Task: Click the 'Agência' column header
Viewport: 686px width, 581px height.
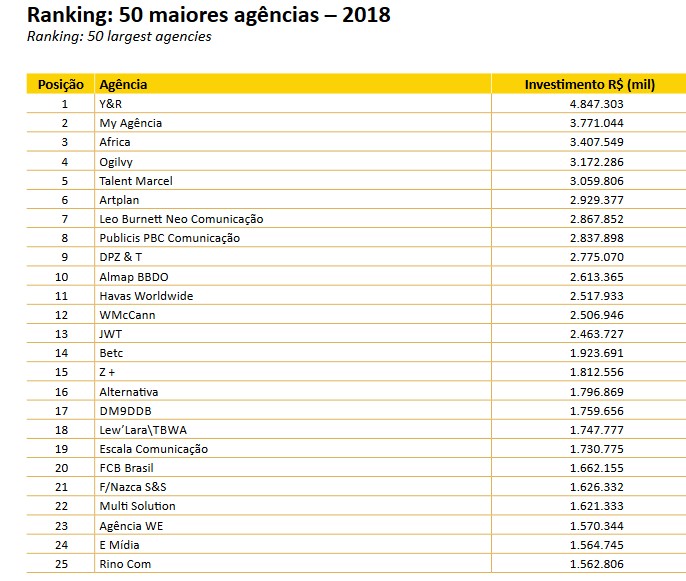Action: [122, 85]
